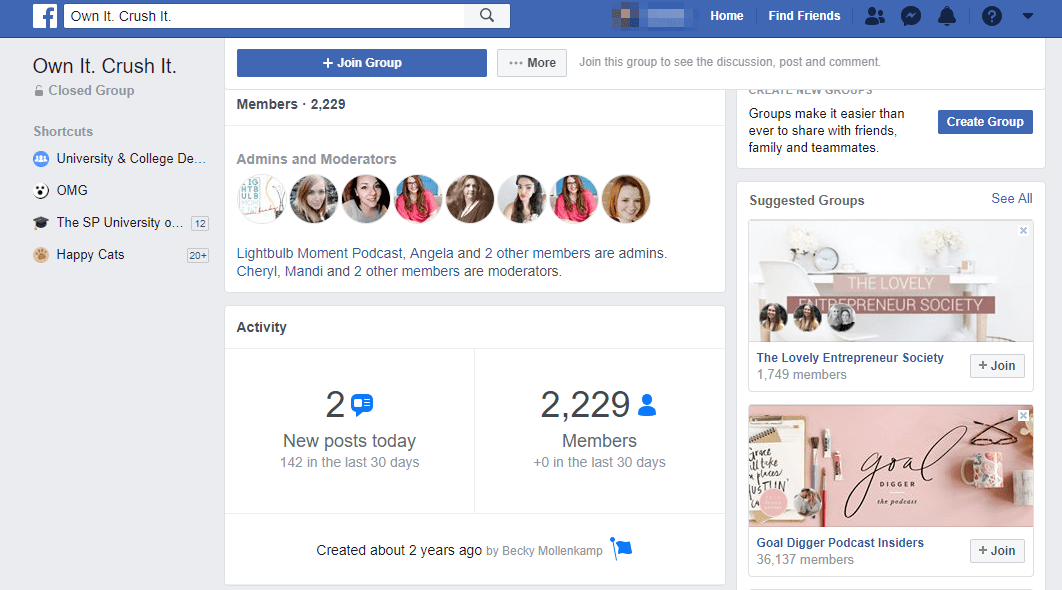Click the search magnifier button

tap(486, 16)
